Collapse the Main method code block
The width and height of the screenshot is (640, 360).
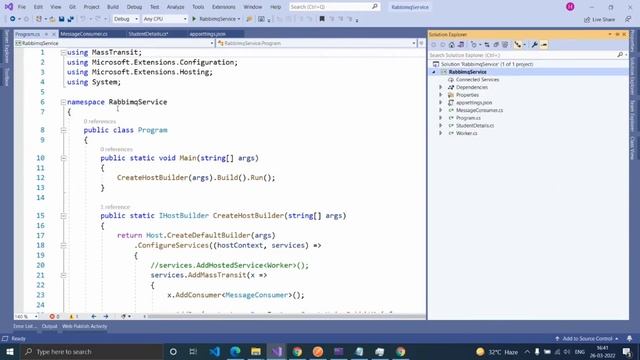point(63,158)
